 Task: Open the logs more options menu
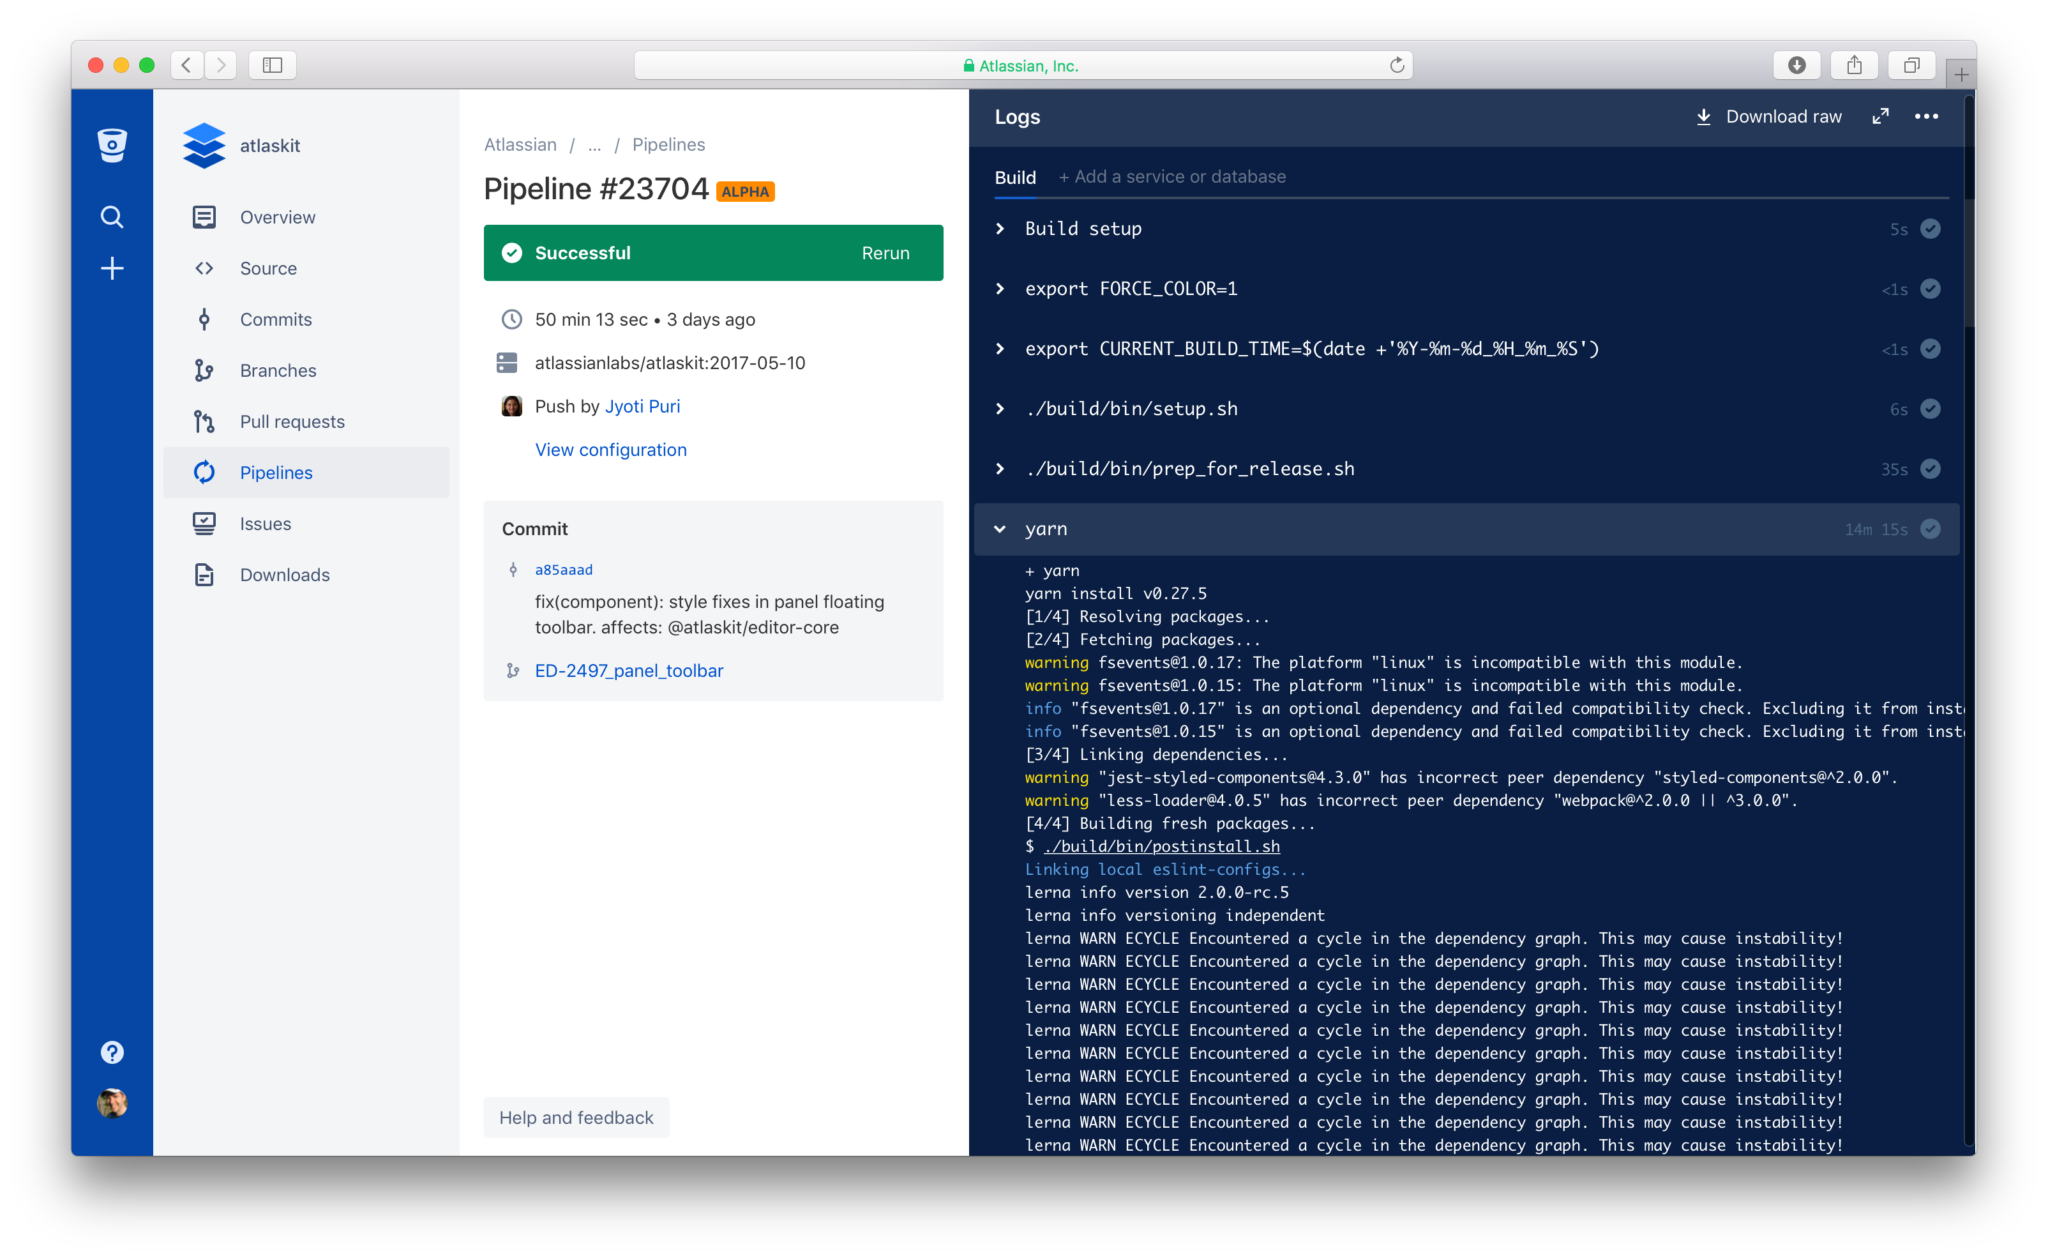(1926, 116)
